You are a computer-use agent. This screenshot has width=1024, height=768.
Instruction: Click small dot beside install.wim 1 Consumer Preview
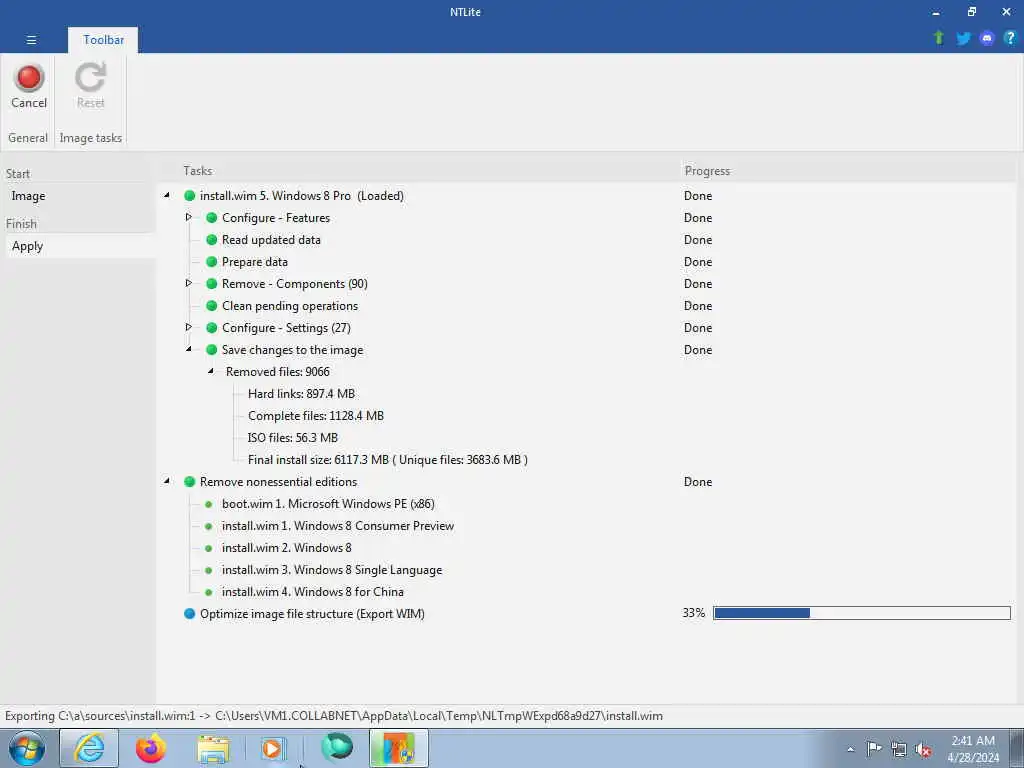click(x=208, y=526)
